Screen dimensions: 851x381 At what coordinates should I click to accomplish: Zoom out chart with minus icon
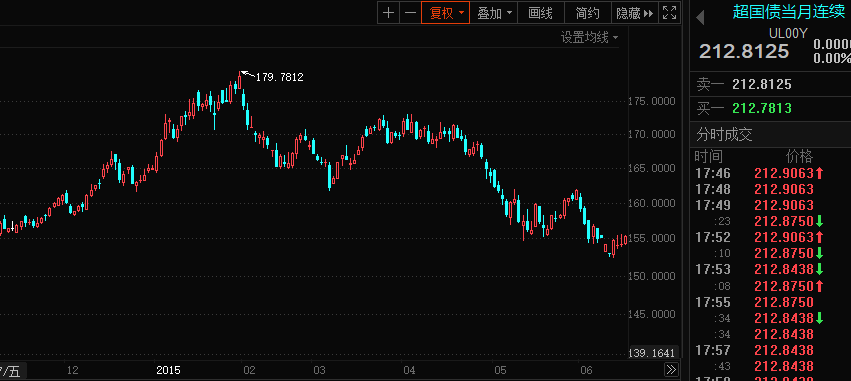(x=410, y=13)
